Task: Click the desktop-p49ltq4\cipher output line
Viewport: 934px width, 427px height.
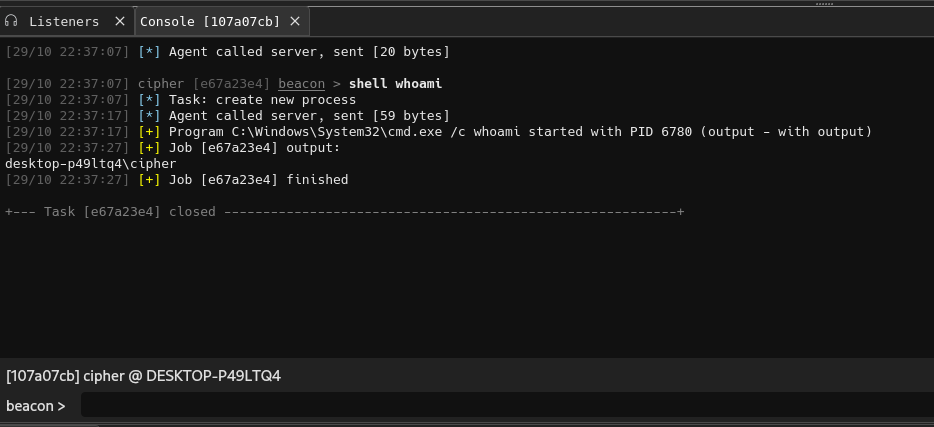Action: (91, 164)
